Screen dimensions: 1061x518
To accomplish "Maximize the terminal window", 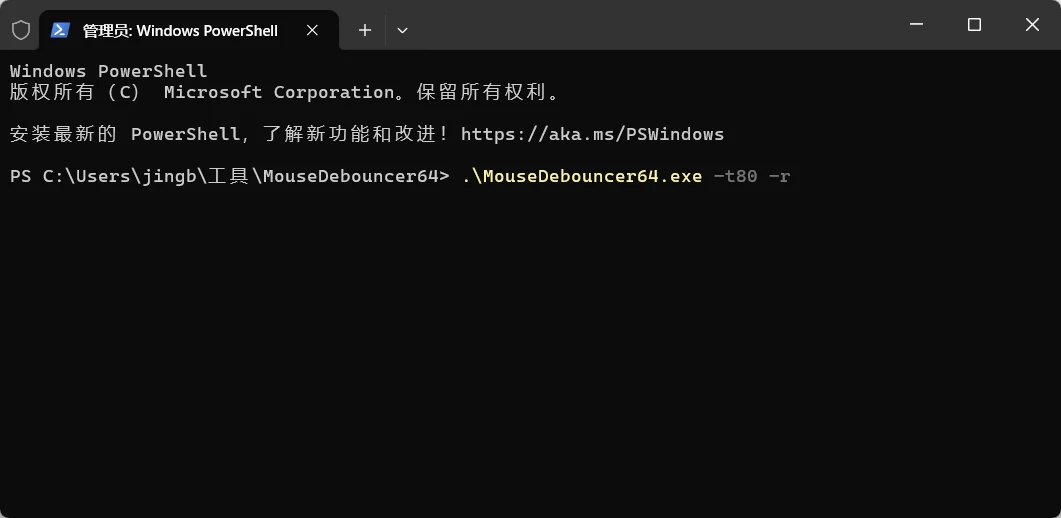I will coord(974,25).
